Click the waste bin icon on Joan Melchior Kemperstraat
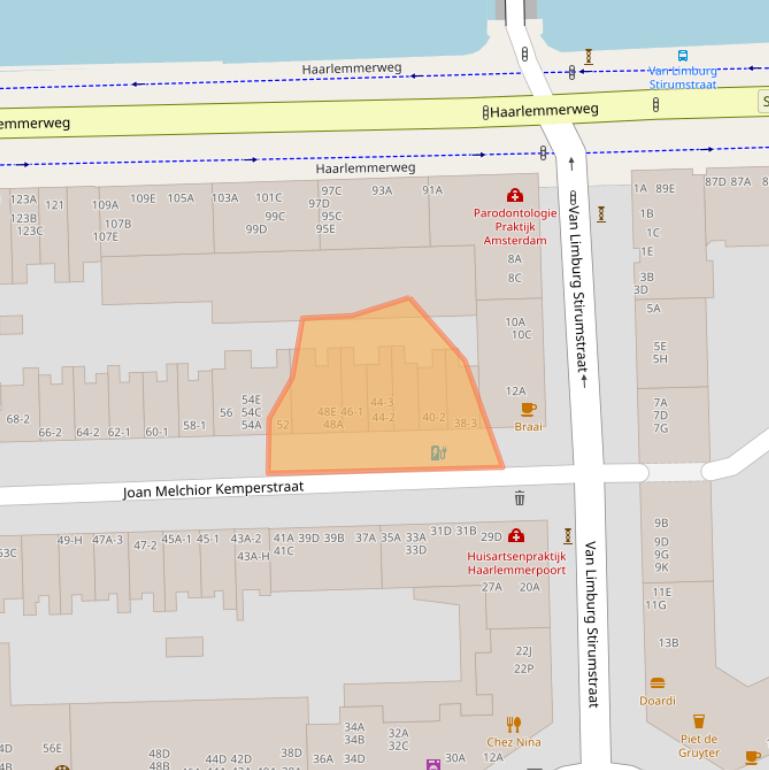Image resolution: width=769 pixels, height=770 pixels. 519,498
